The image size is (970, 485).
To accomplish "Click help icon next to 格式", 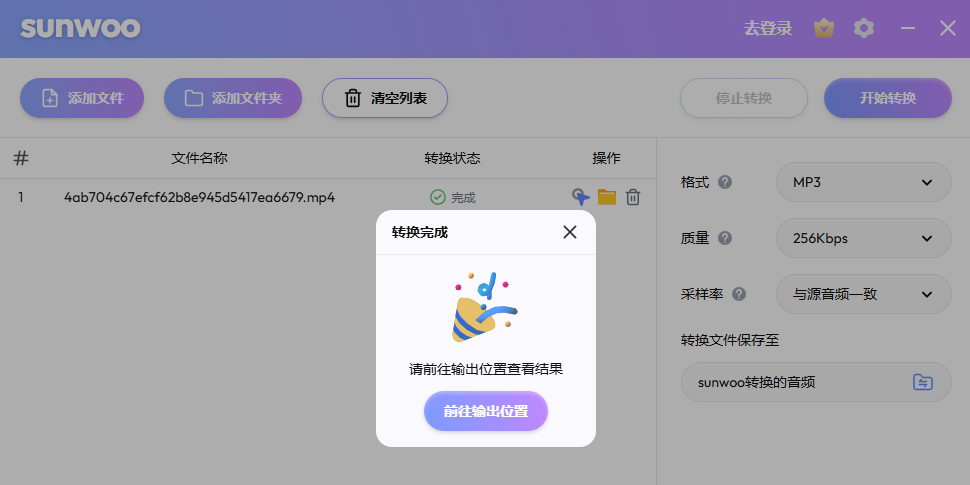I will click(725, 183).
